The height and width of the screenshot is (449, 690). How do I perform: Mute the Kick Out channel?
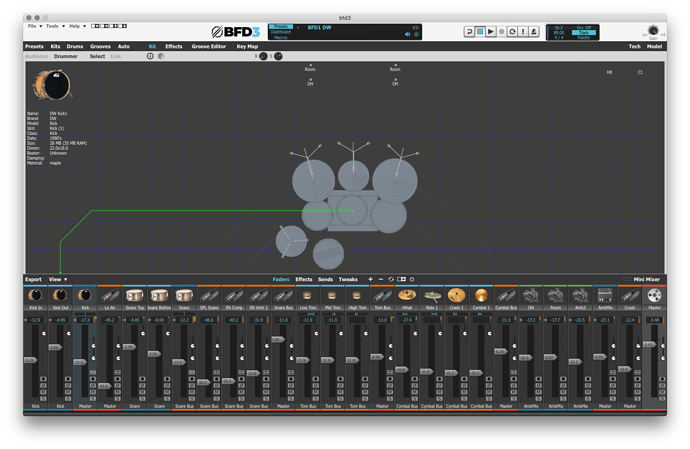coord(68,392)
